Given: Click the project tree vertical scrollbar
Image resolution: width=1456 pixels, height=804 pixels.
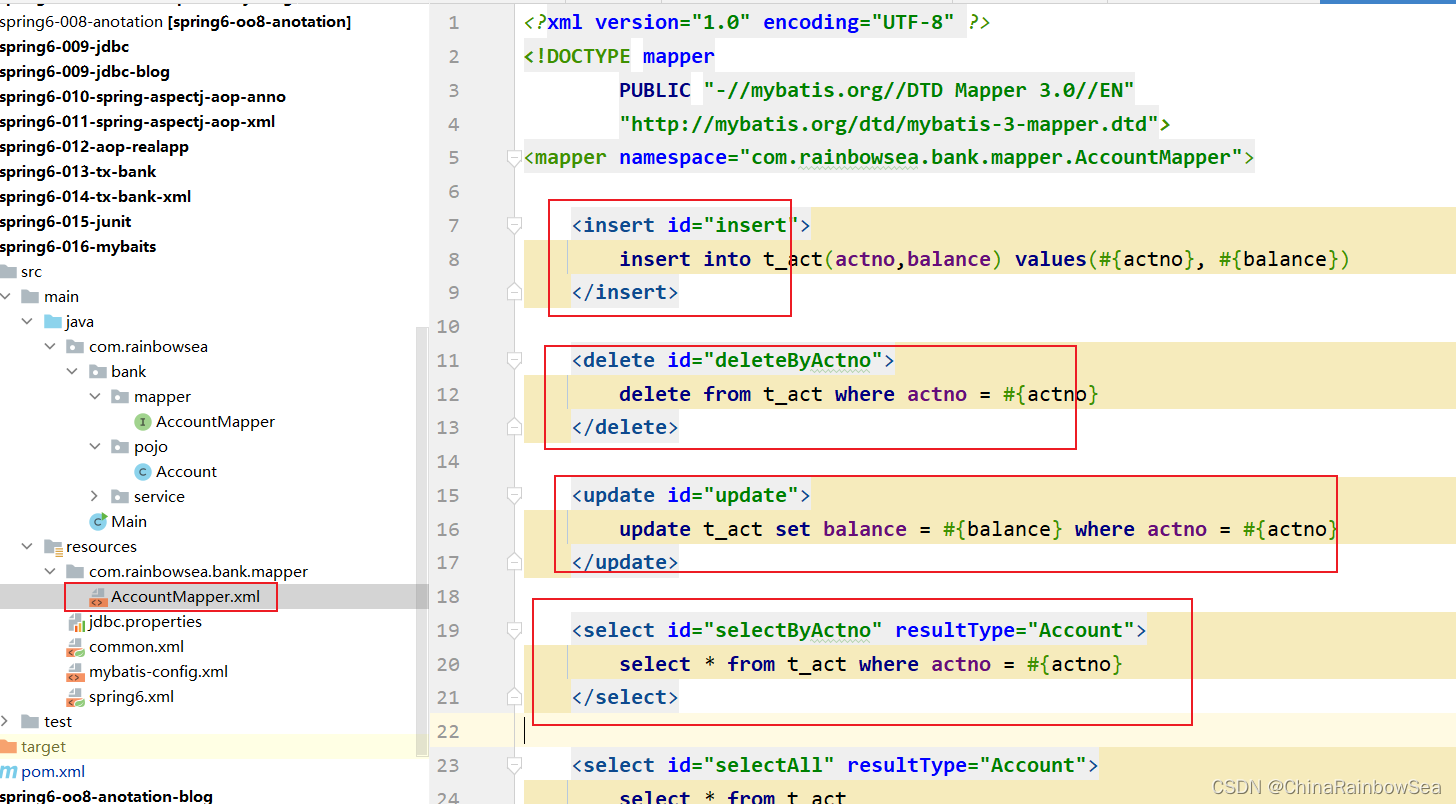Looking at the screenshot, I should click(422, 540).
